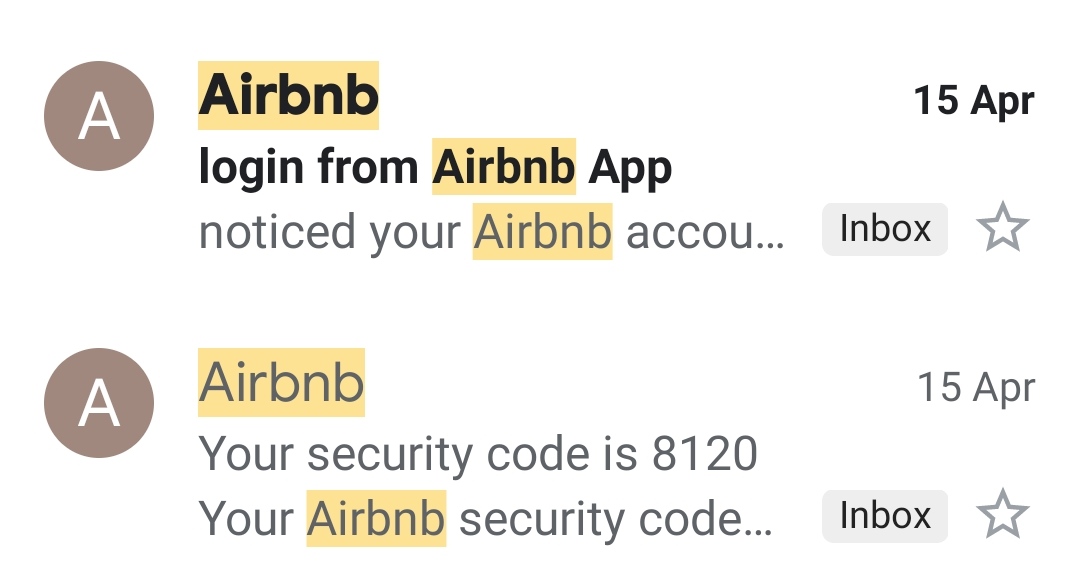This screenshot has height=569, width=1080.
Task: Tap the non-bold Airbnb sender name
Action: (x=281, y=382)
